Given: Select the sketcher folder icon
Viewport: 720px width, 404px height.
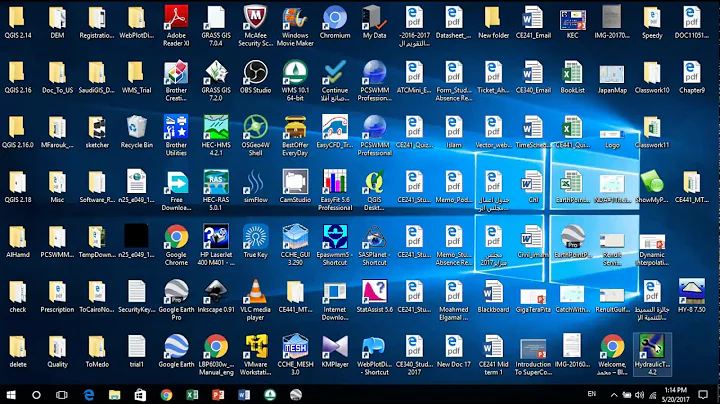Looking at the screenshot, I should pos(97,132).
